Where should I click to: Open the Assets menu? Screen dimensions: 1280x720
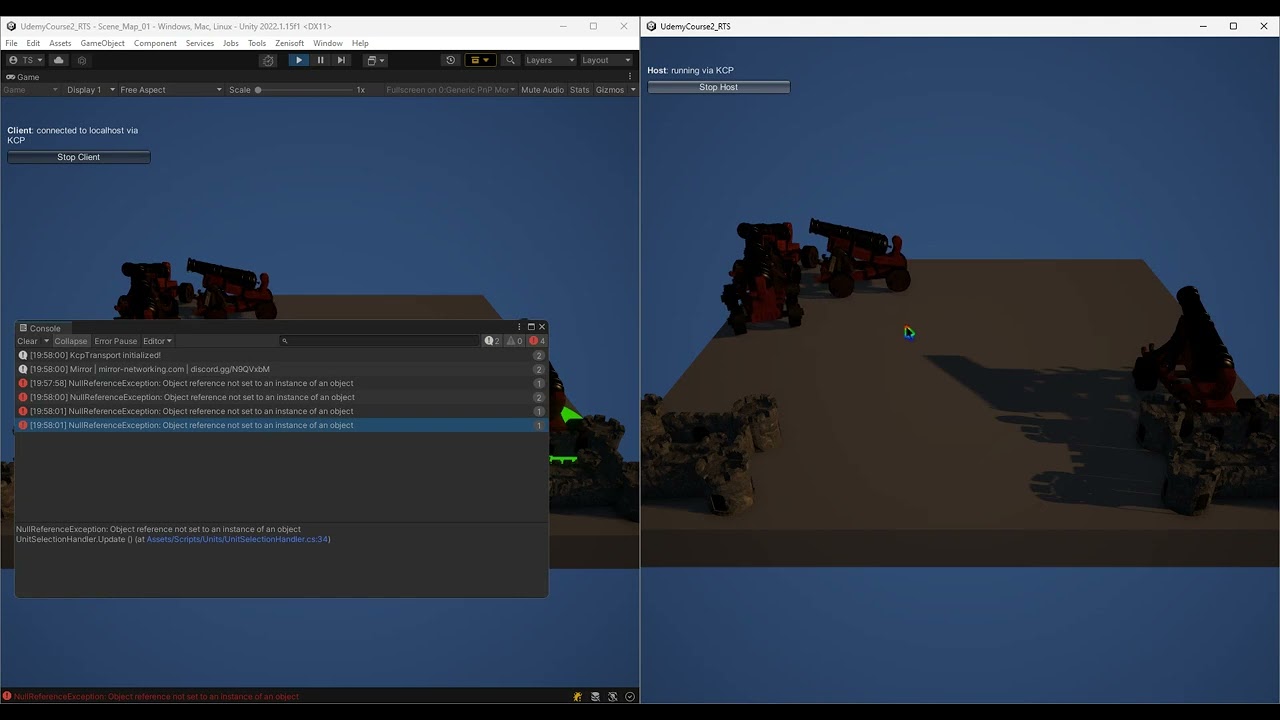[x=60, y=43]
